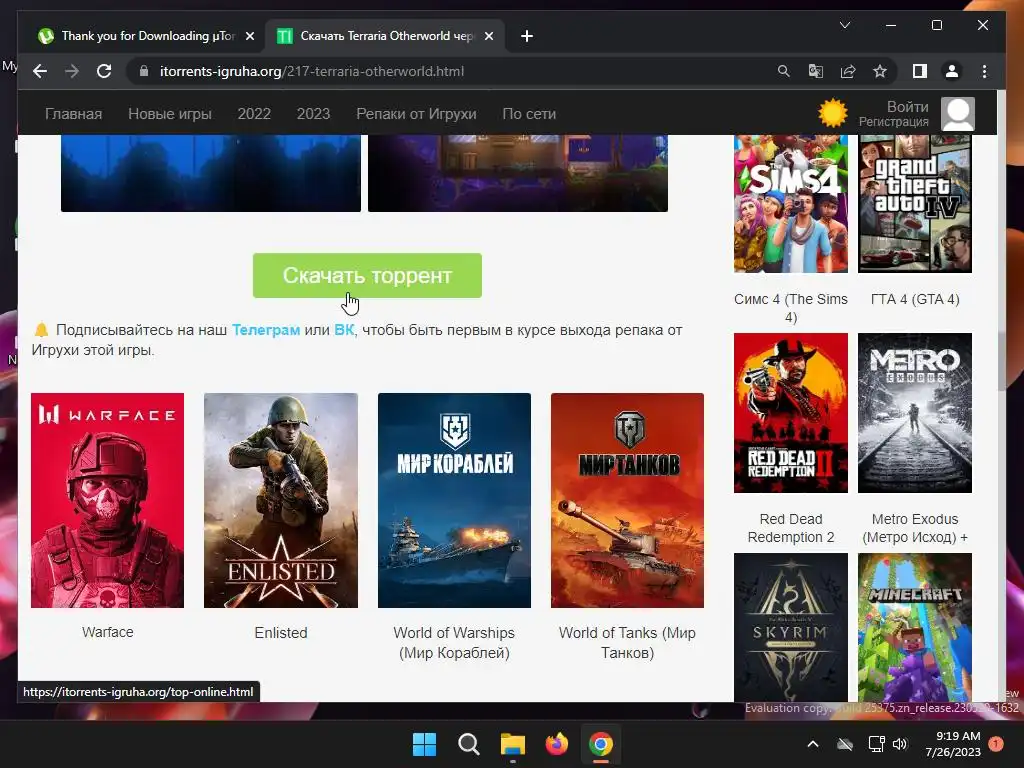The width and height of the screenshot is (1024, 768).
Task: Select the Скачать Terraria Otherworld tab
Action: (386, 36)
